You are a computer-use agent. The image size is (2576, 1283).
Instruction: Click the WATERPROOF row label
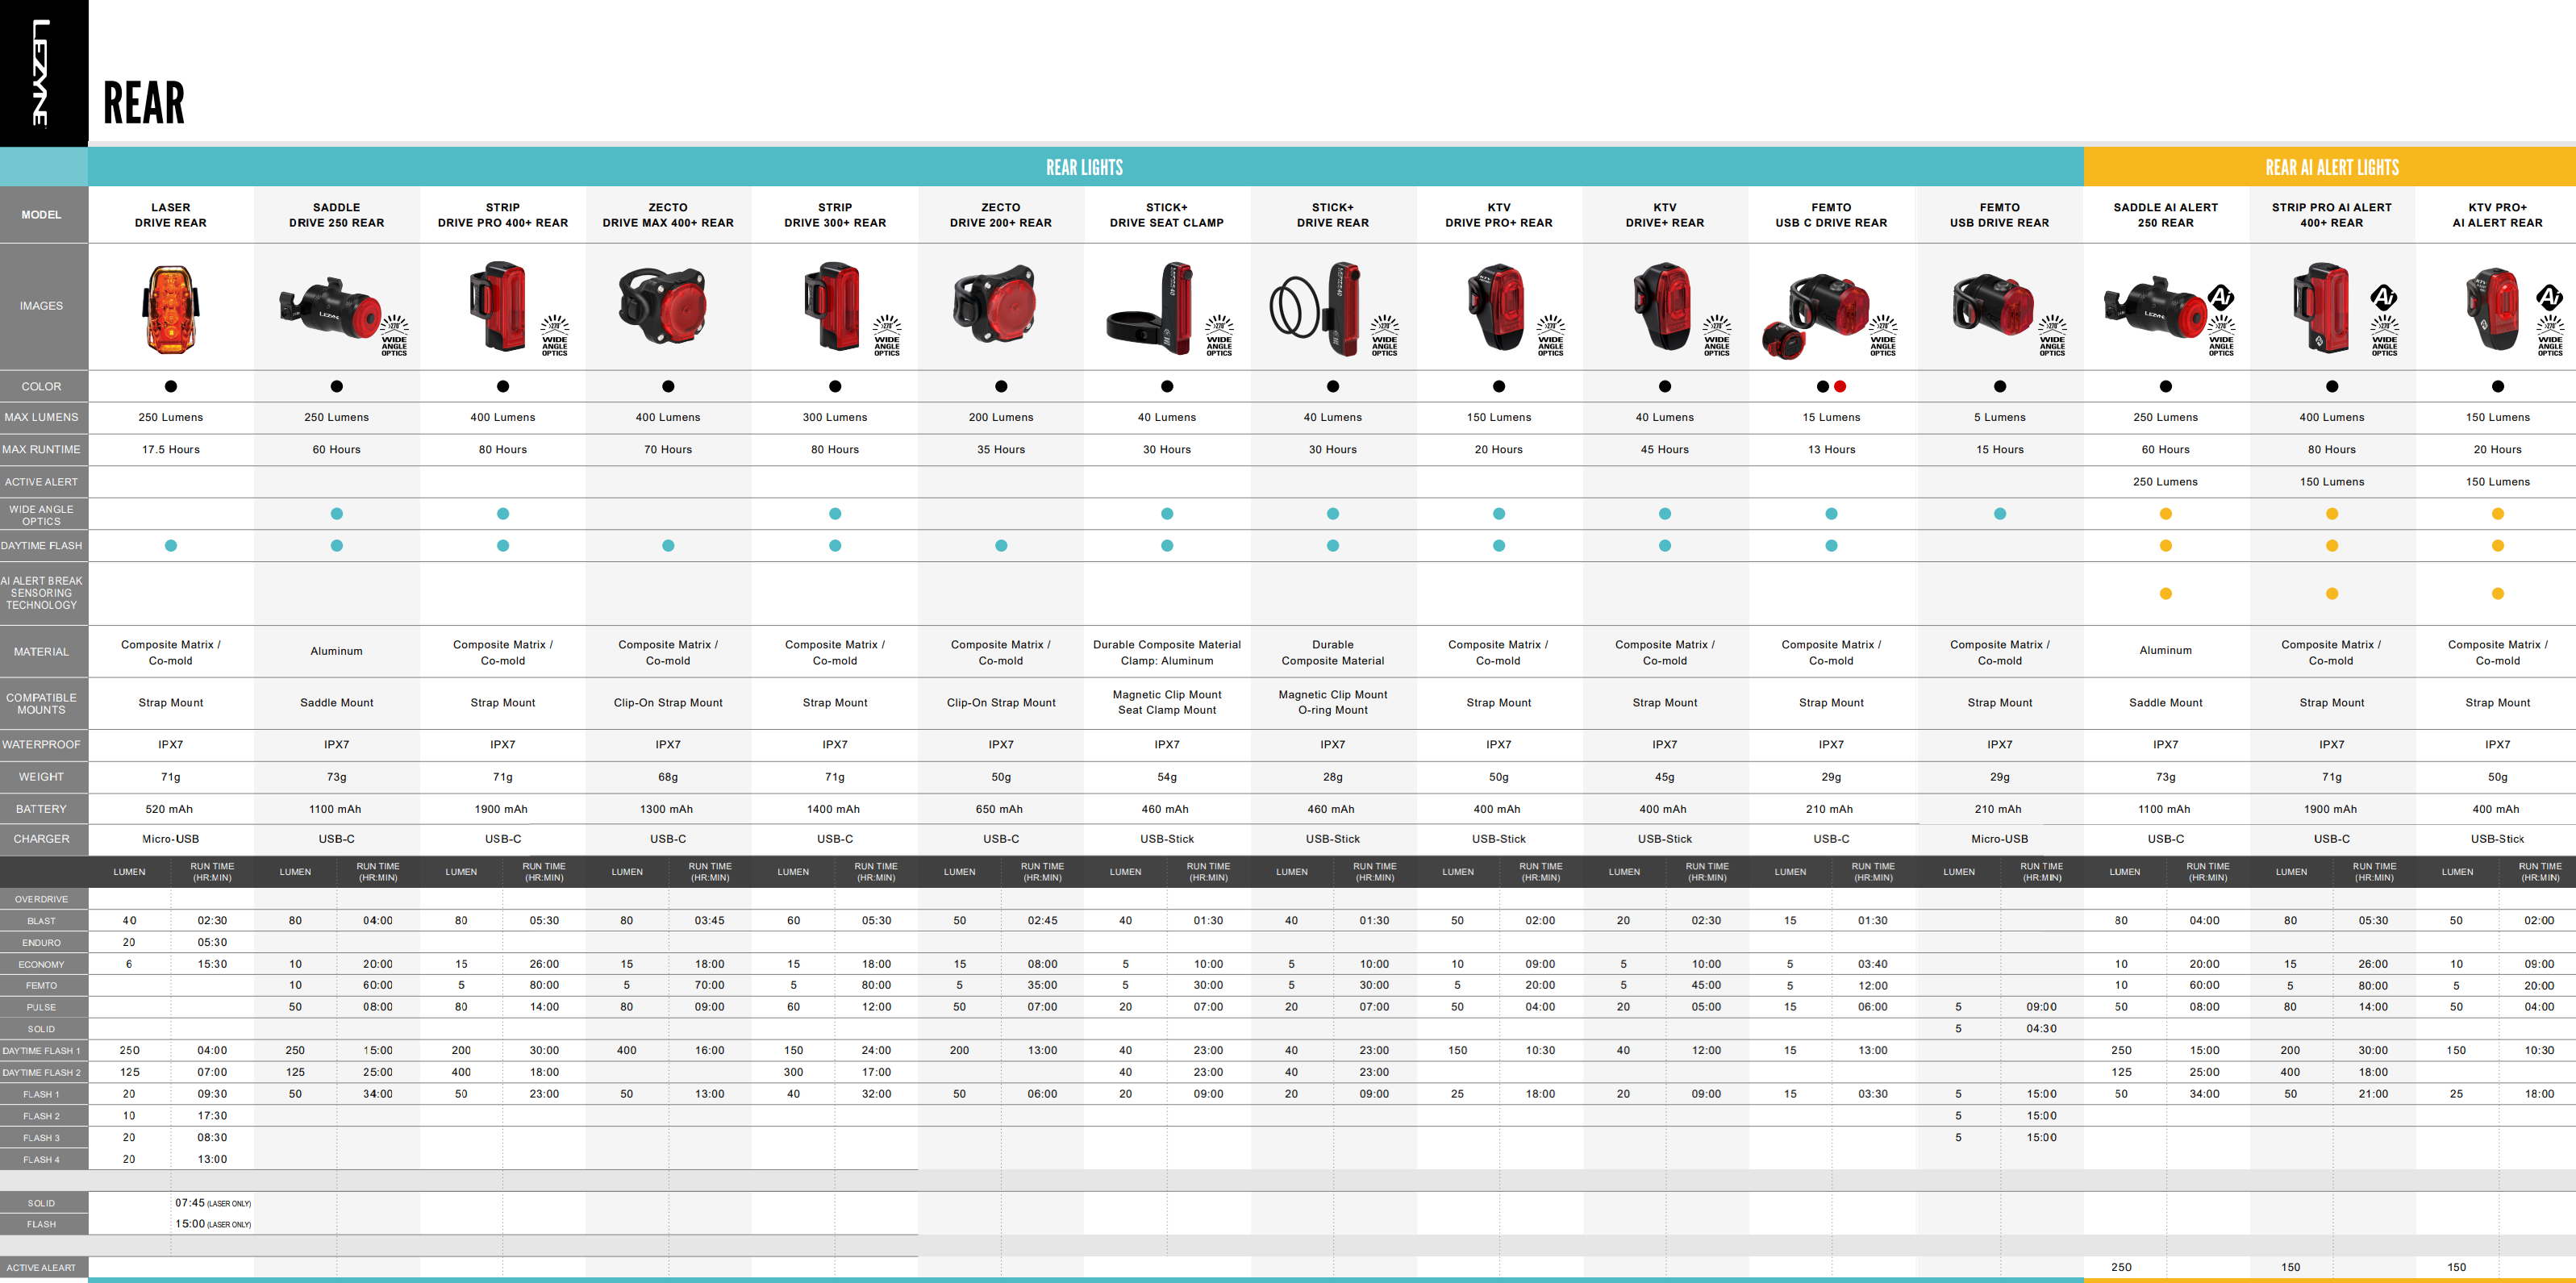tap(41, 745)
